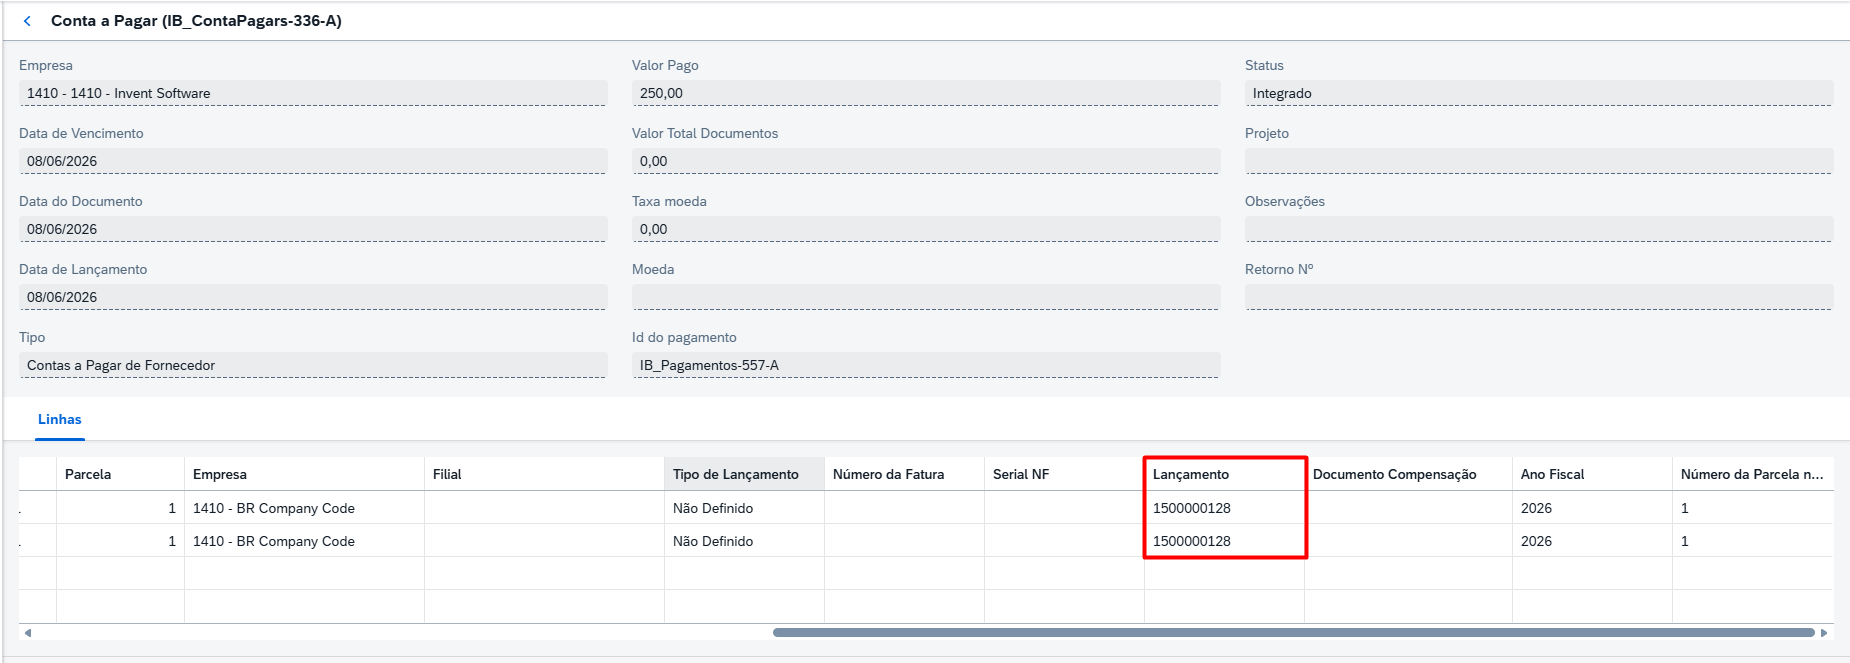Click the Serial NF column header

(1064, 474)
